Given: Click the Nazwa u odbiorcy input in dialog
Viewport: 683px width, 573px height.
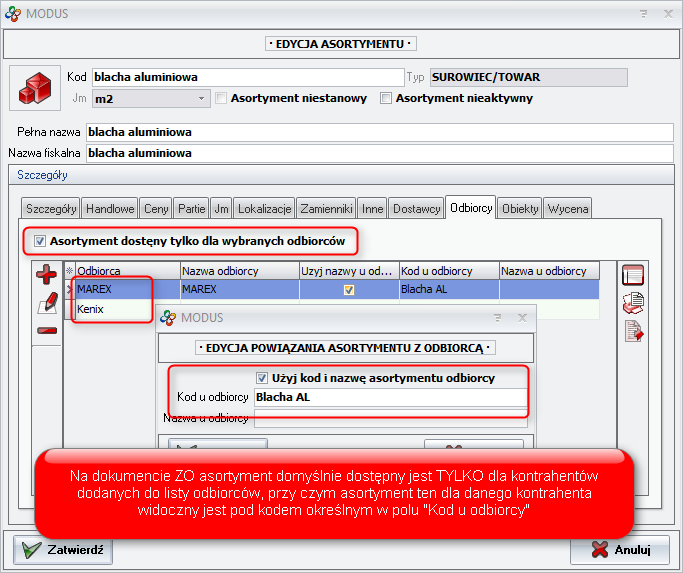Looking at the screenshot, I should pos(390,419).
